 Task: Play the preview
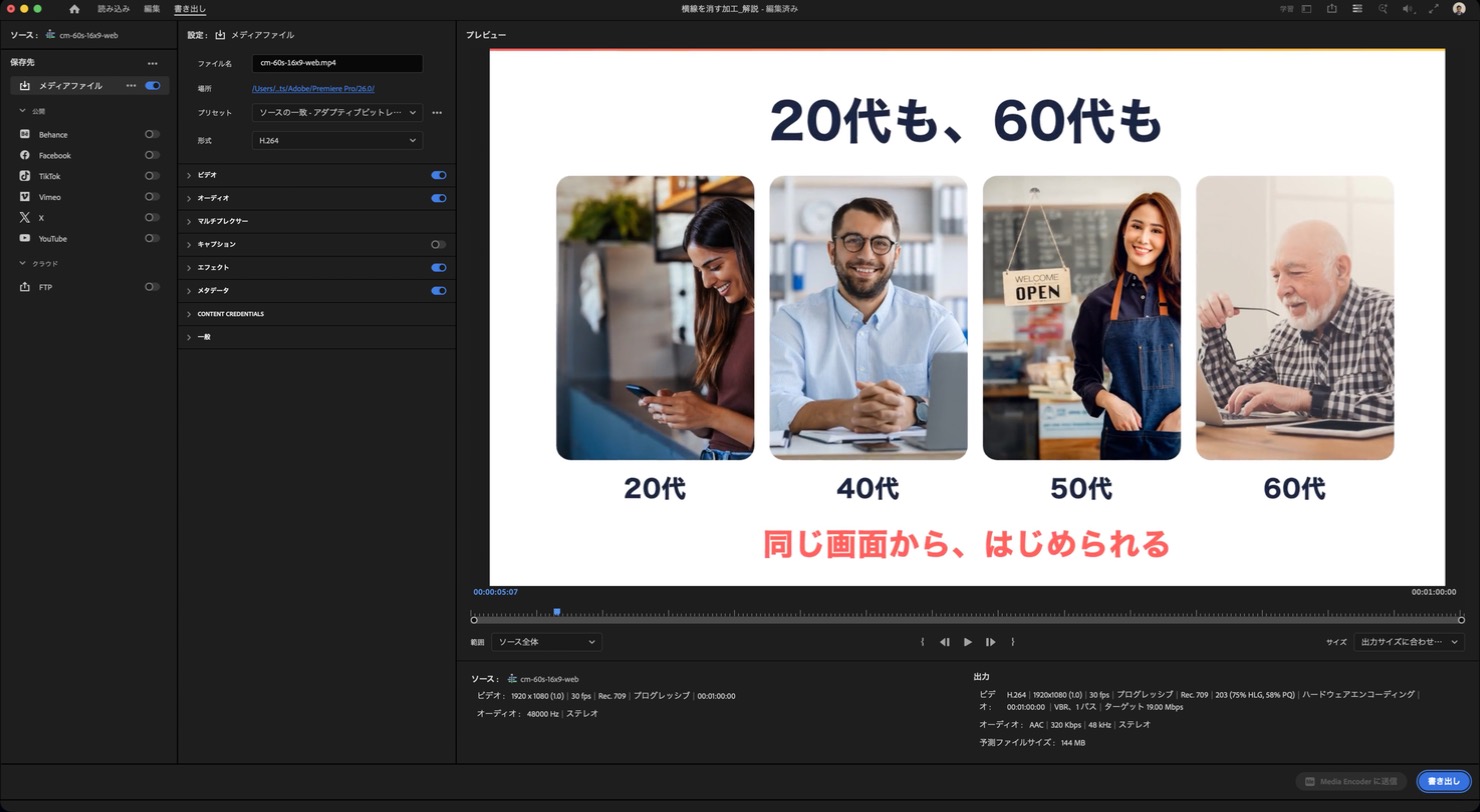(967, 642)
